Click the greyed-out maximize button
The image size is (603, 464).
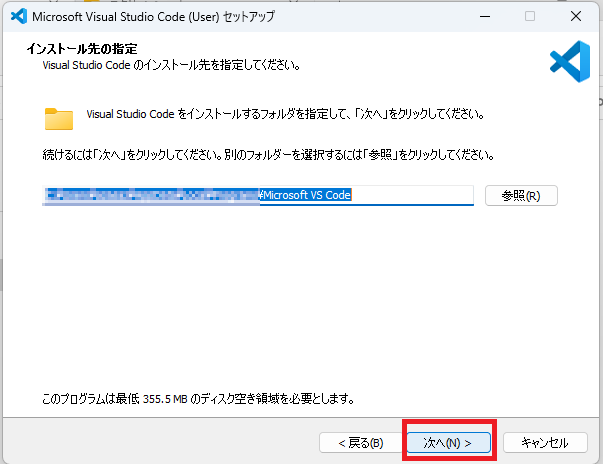pos(530,17)
